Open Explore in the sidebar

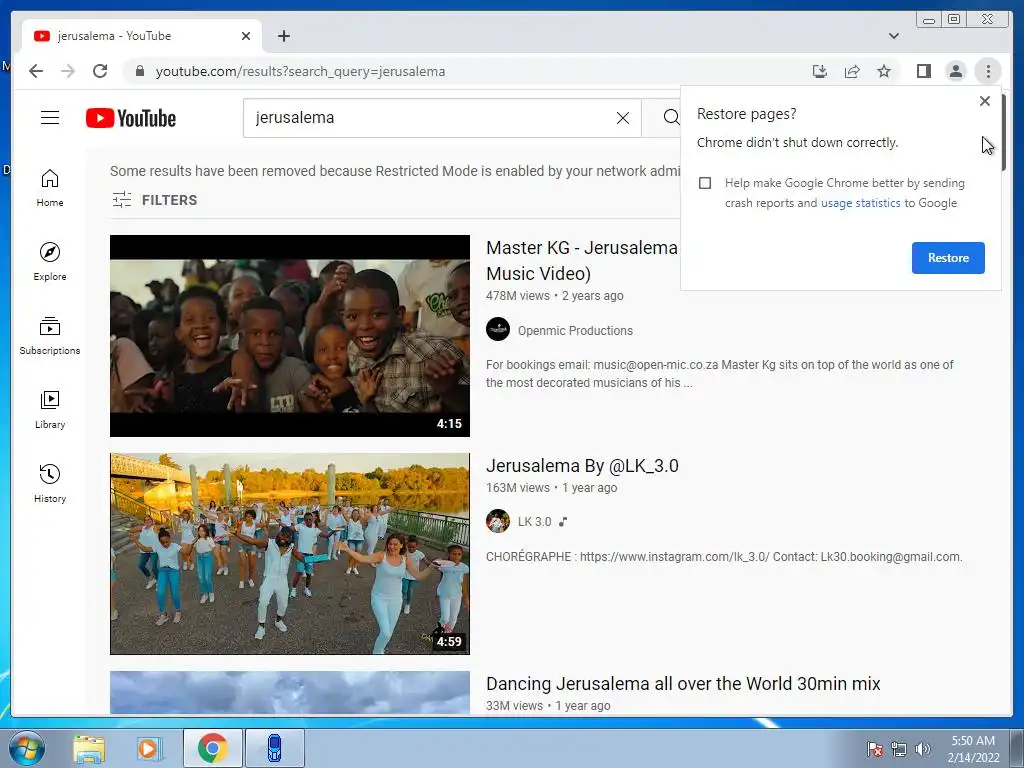(x=50, y=262)
